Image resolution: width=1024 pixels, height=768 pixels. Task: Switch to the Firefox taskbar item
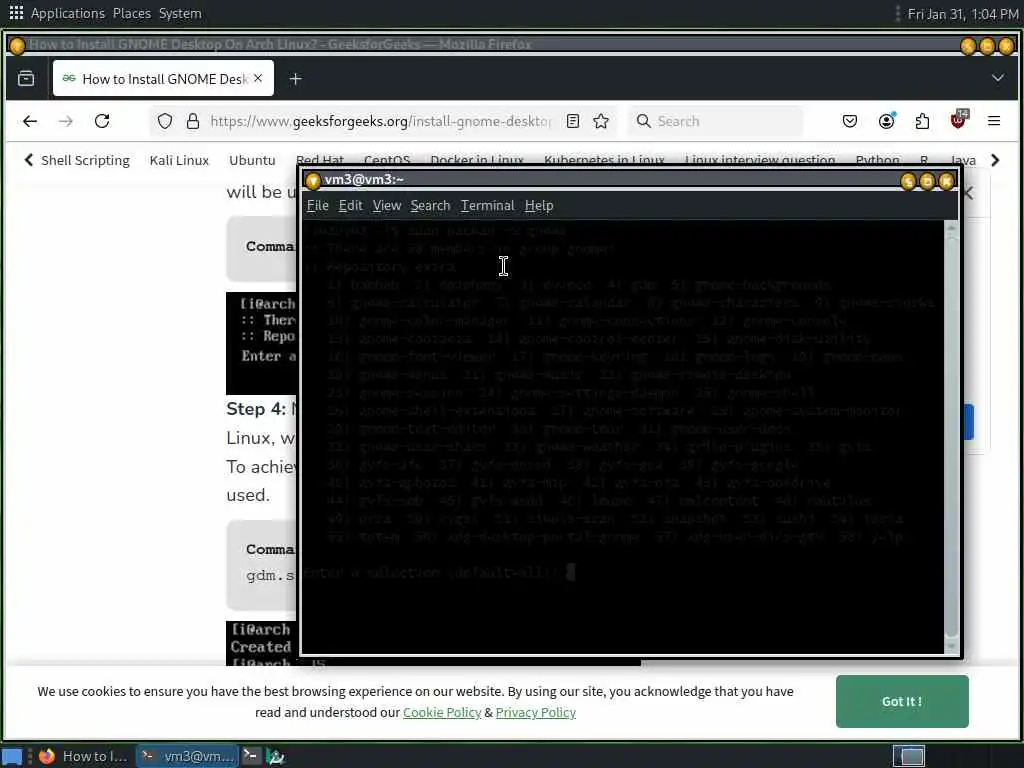tap(84, 756)
